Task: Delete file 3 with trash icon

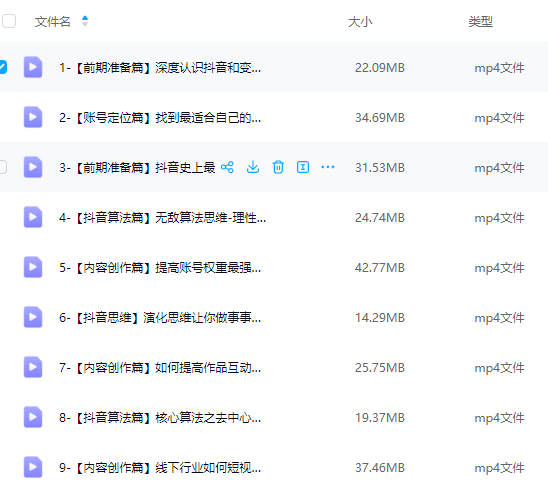Action: click(x=278, y=167)
